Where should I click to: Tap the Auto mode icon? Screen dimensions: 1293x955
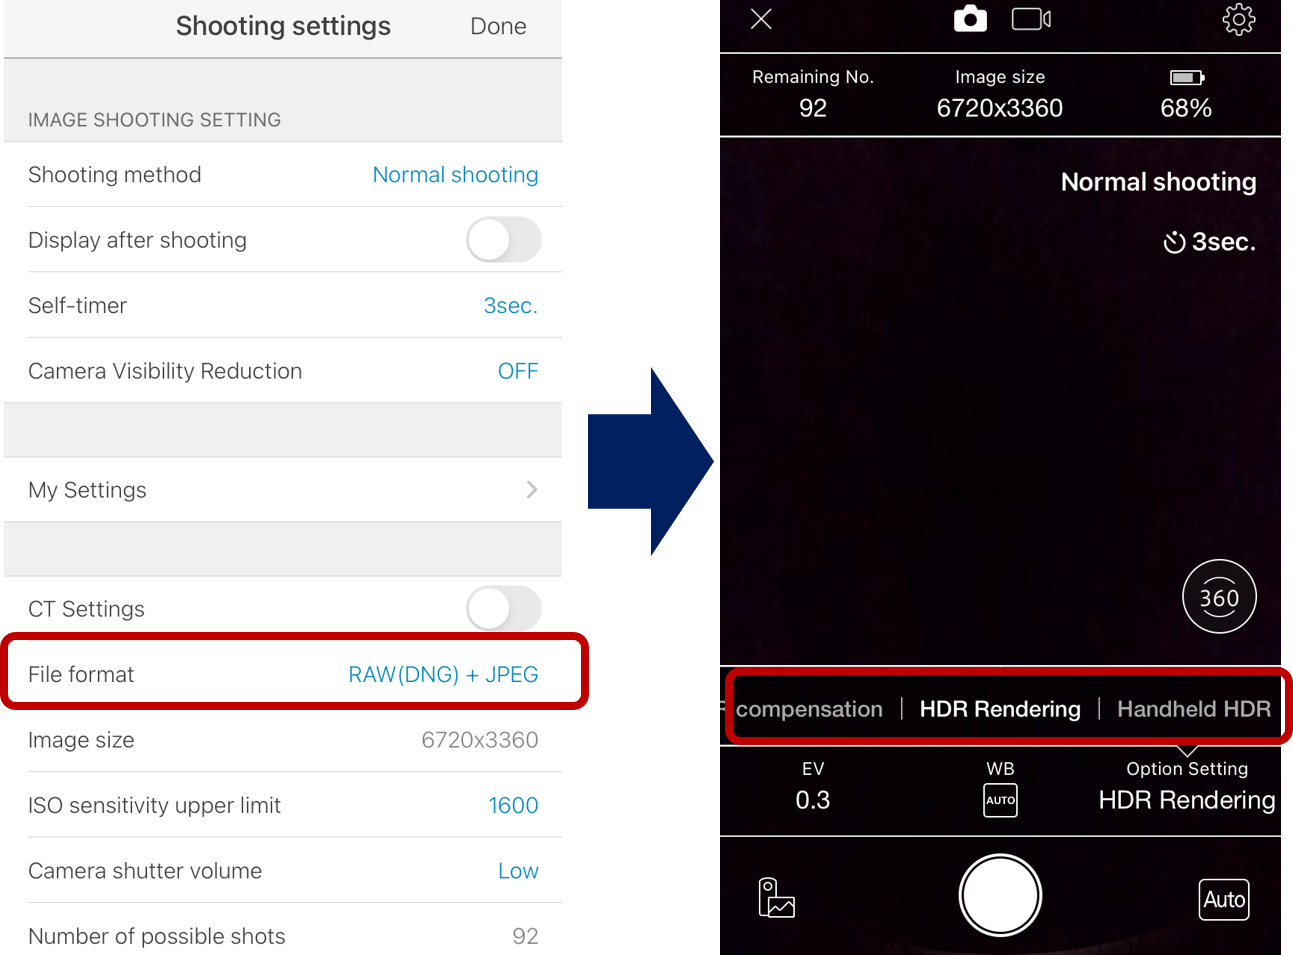(1224, 899)
